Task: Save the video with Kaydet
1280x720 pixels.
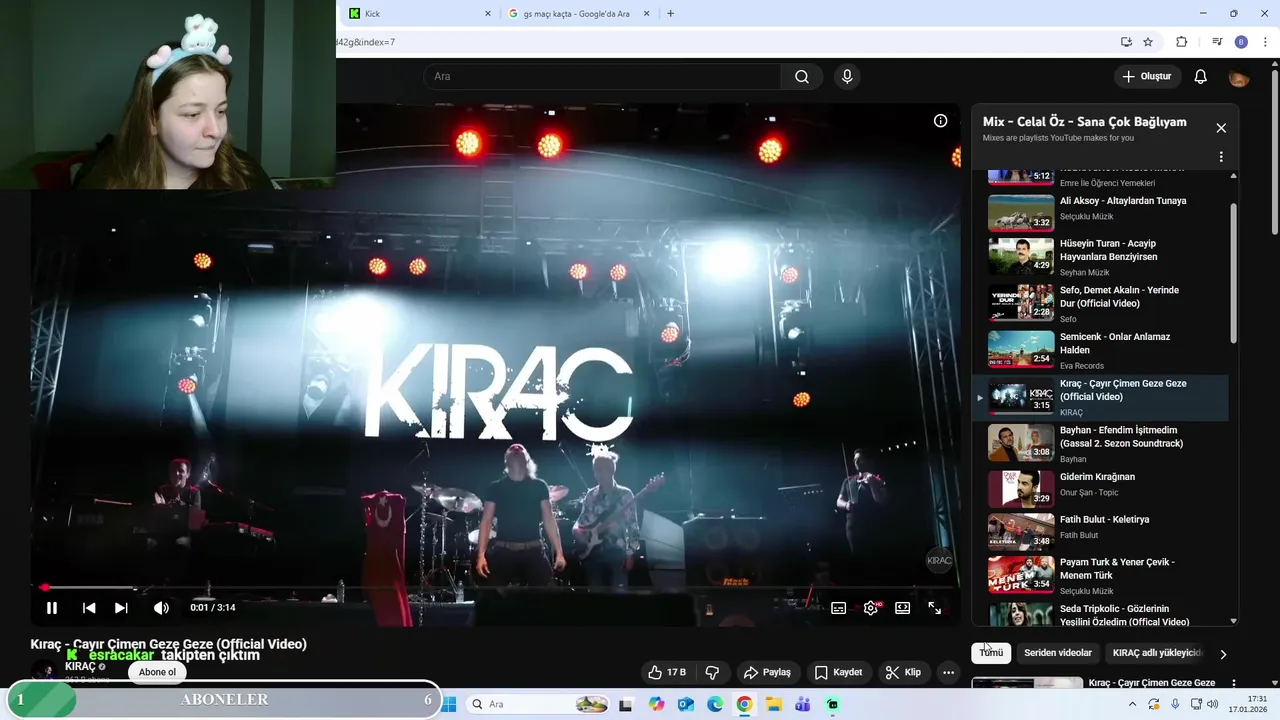Action: pyautogui.click(x=838, y=672)
